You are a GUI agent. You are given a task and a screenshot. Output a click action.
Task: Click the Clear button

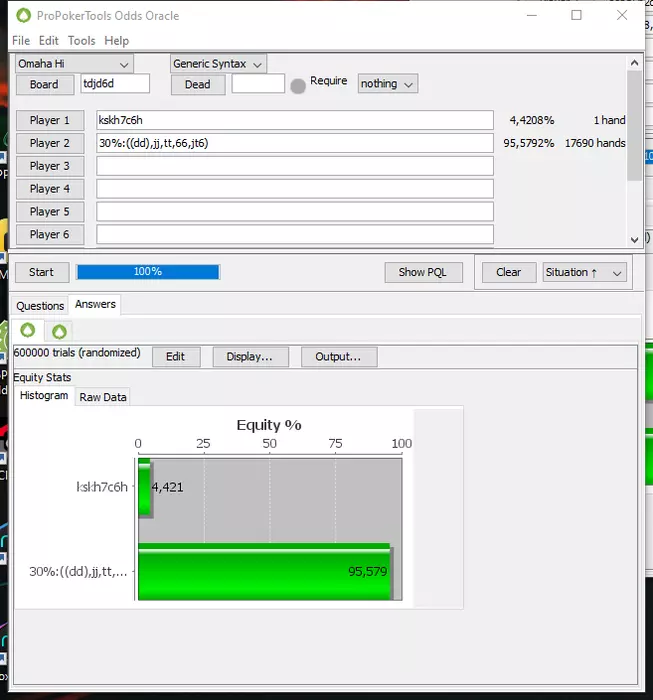(509, 272)
